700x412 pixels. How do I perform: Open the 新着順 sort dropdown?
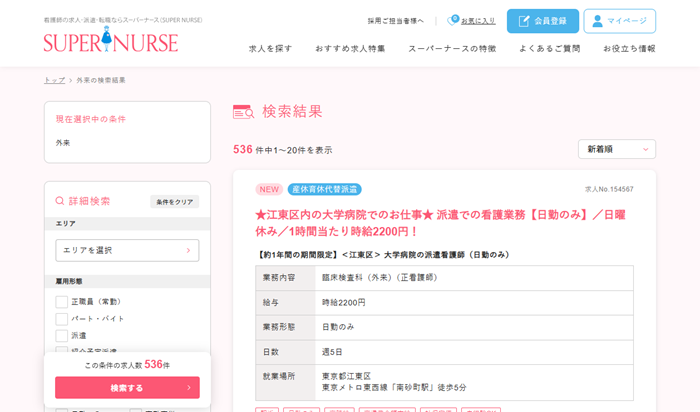pyautogui.click(x=617, y=149)
